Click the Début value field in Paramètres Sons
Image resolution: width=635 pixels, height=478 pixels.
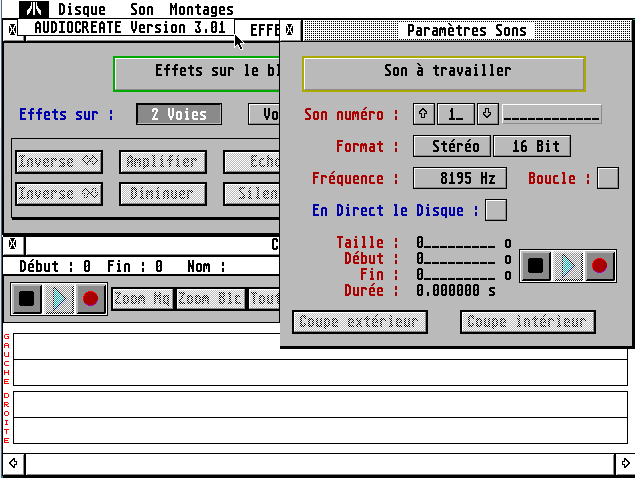[x=456, y=258]
